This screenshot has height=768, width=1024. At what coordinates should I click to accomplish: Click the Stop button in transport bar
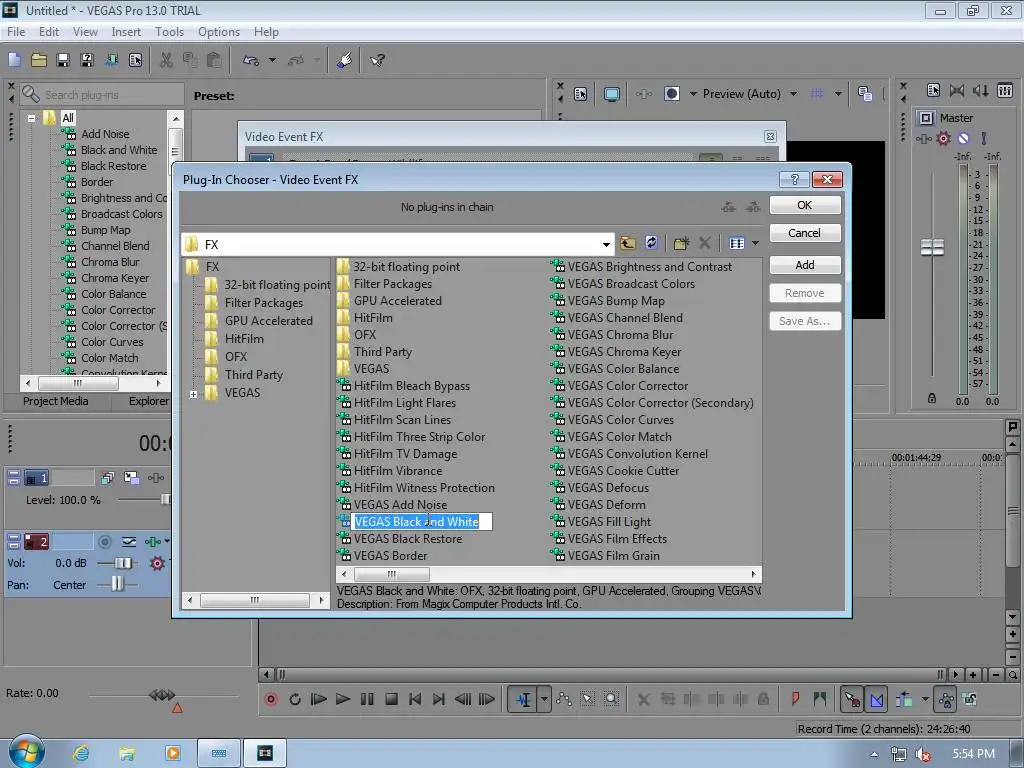click(x=391, y=699)
